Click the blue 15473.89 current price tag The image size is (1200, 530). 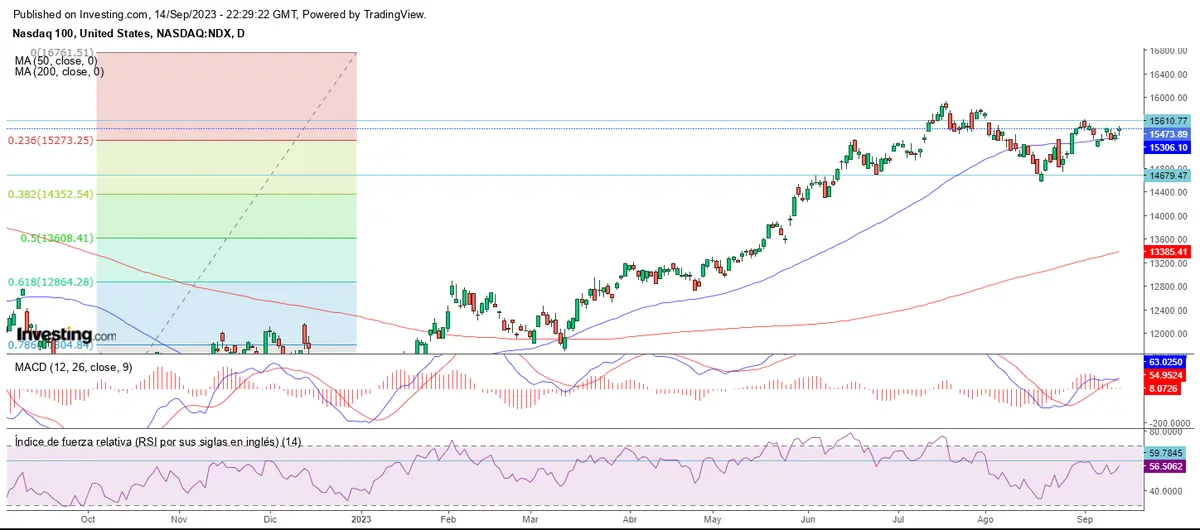(x=1167, y=134)
